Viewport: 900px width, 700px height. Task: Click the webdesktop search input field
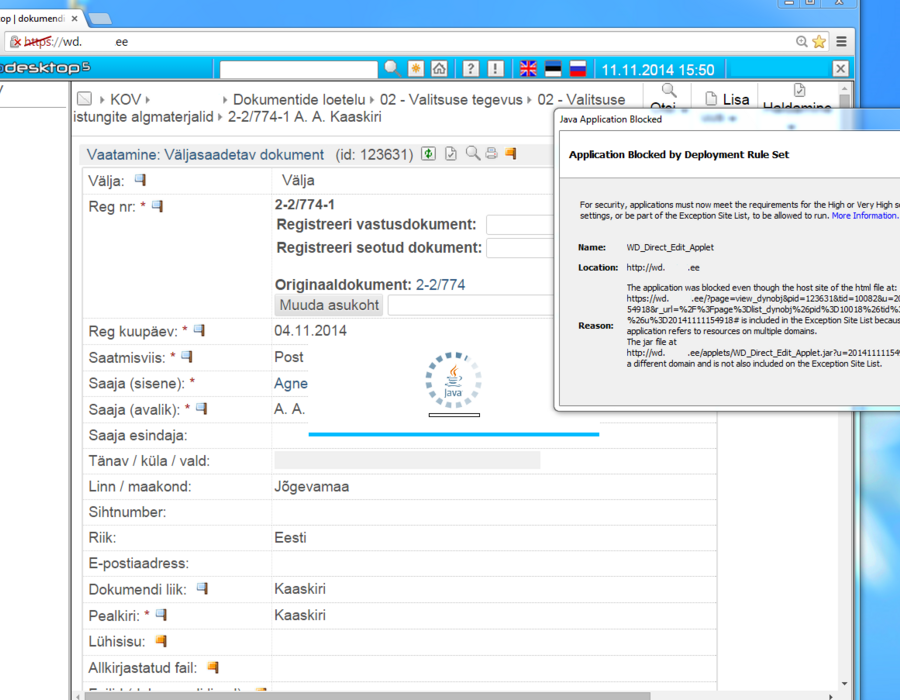tap(298, 69)
